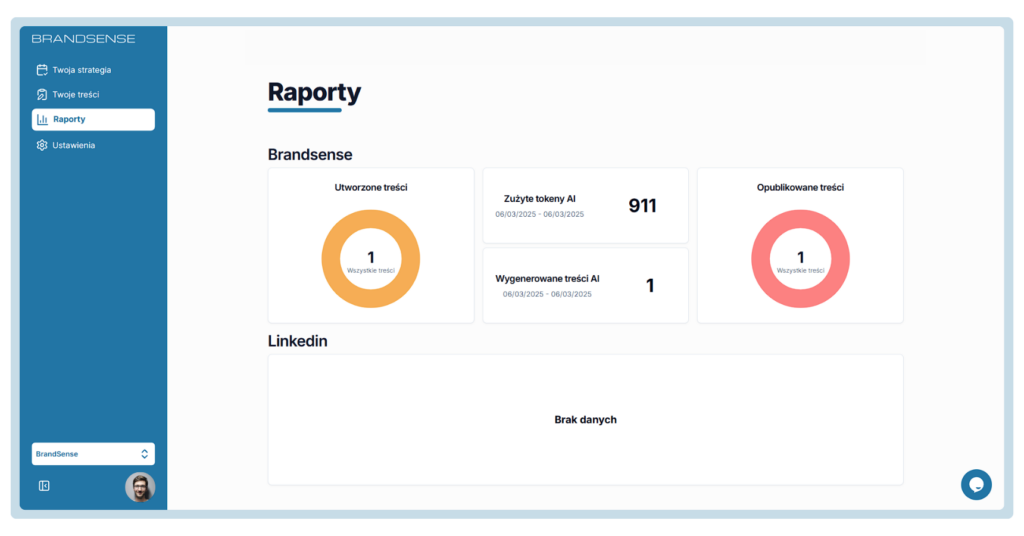Click the value 1 beside Wygenerowane treści AI
This screenshot has width=1024, height=536.
[x=650, y=285]
